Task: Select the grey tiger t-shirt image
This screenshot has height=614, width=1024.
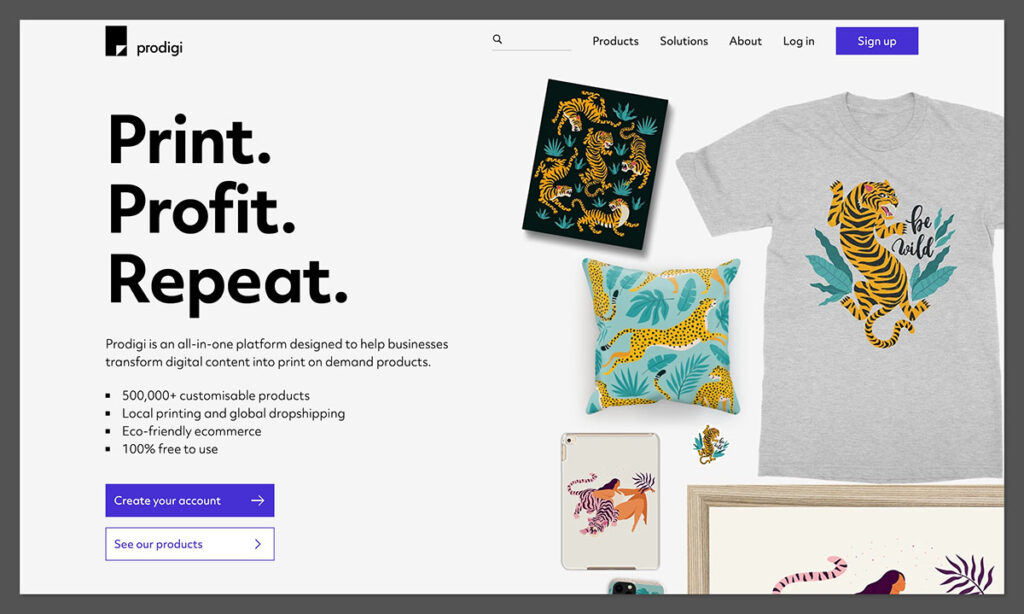Action: [842, 285]
